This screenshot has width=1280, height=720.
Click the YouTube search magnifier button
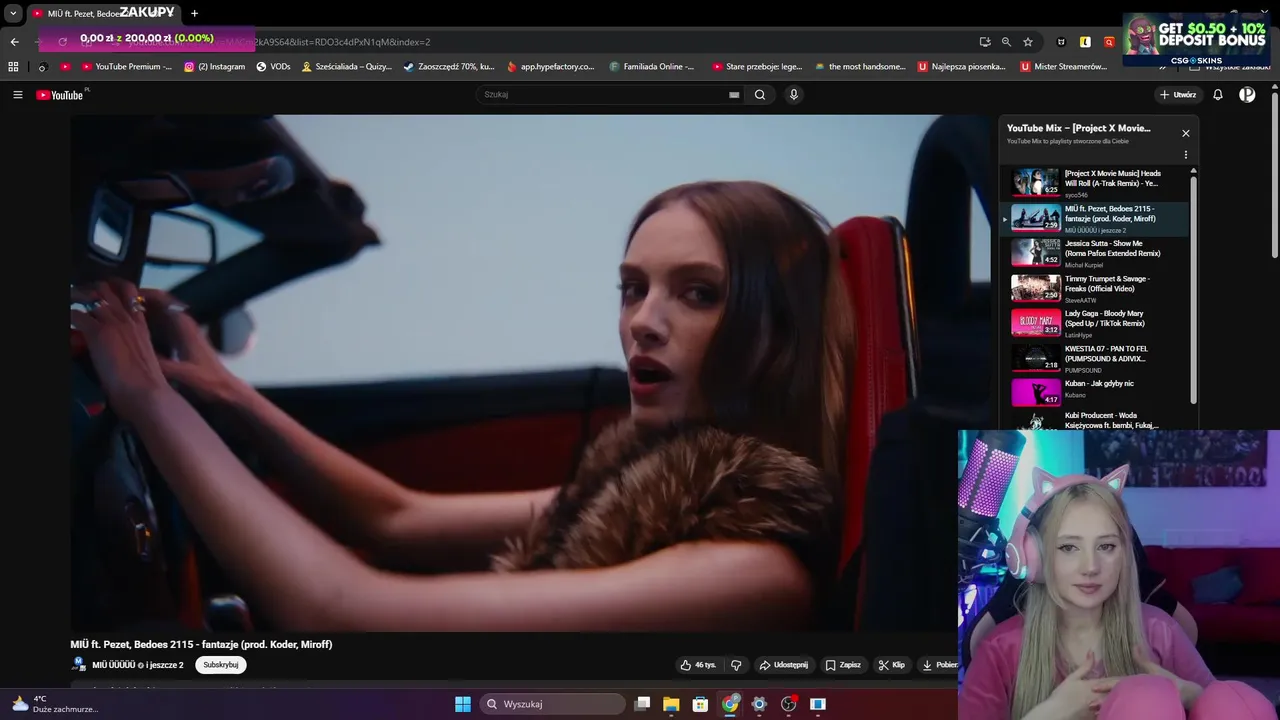[x=760, y=95]
